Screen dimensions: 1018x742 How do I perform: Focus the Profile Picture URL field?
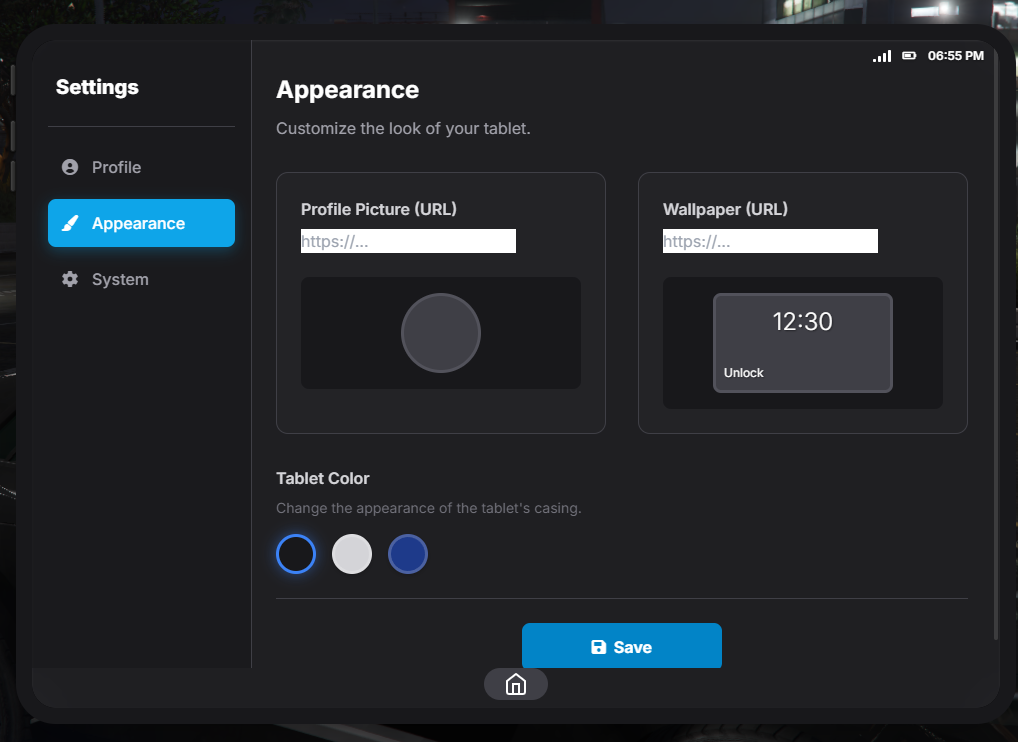pyautogui.click(x=408, y=241)
